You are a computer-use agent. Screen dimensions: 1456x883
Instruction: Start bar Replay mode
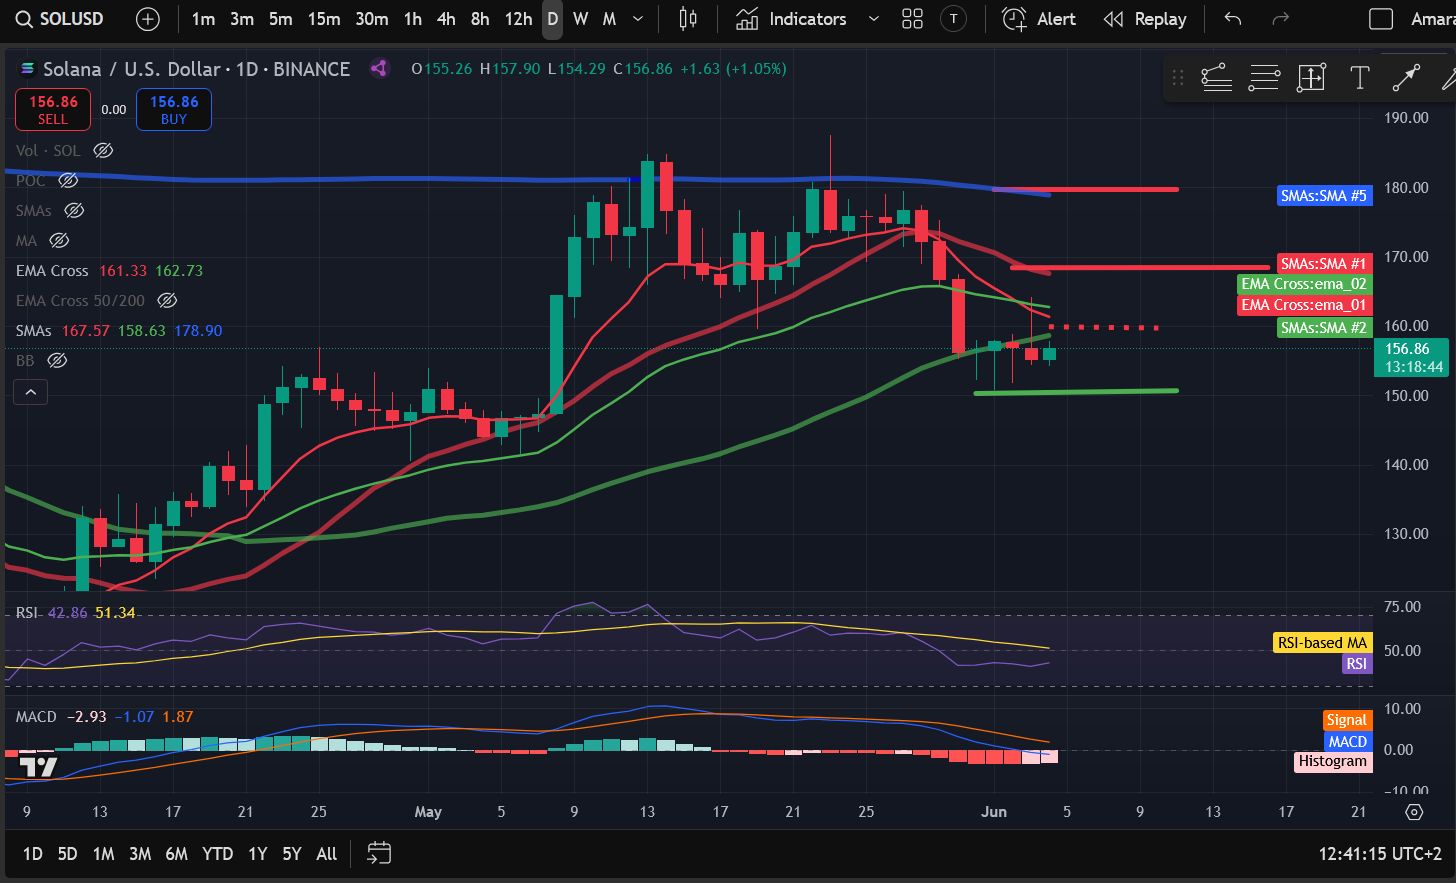(1144, 19)
